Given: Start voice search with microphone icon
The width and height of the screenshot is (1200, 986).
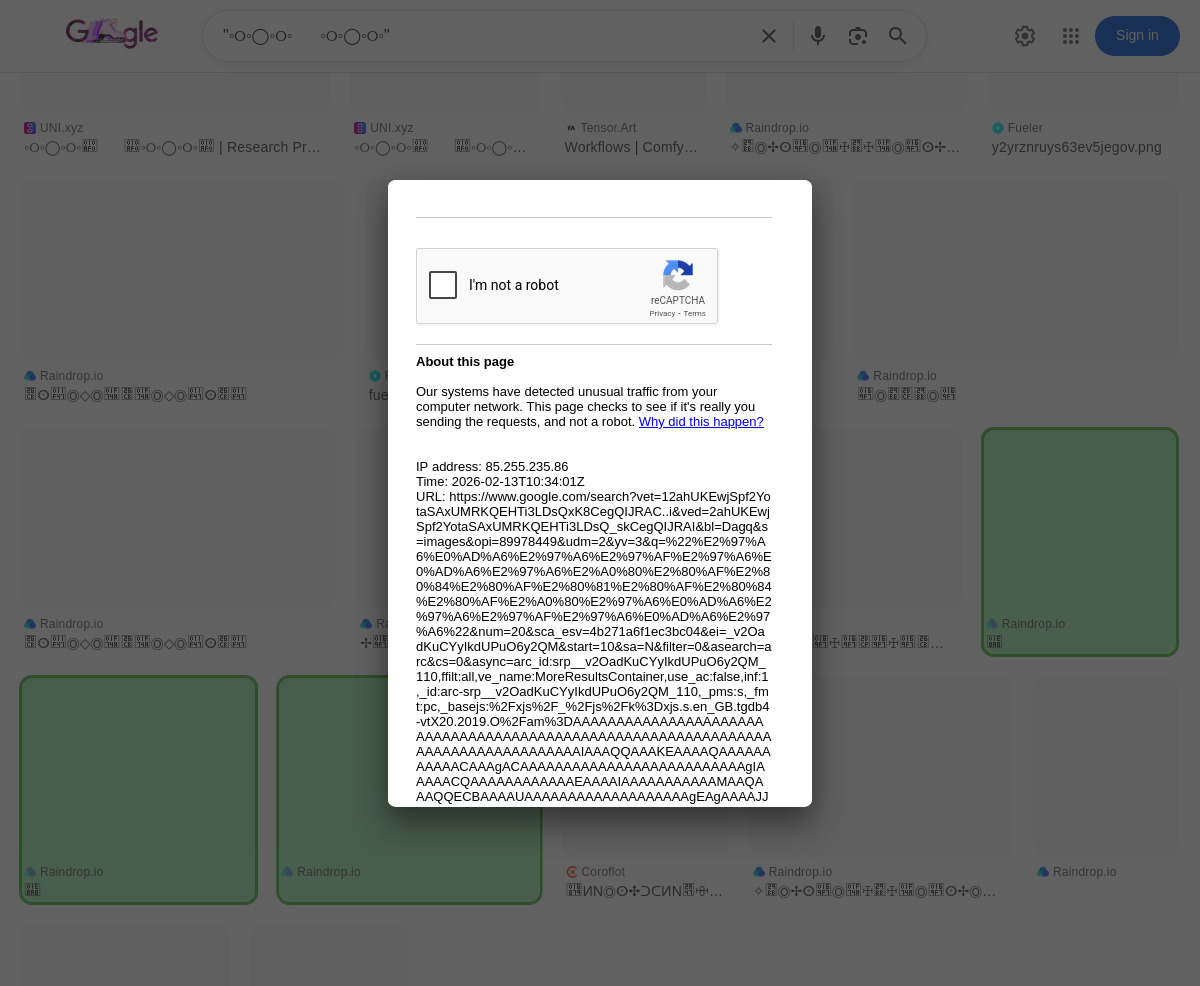Looking at the screenshot, I should pos(818,36).
